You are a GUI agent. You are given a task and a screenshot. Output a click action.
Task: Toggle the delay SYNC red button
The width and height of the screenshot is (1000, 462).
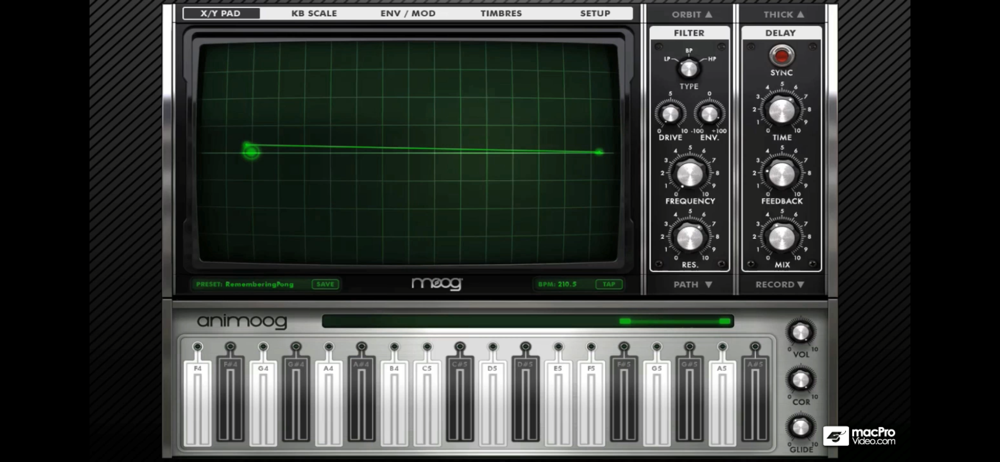(x=781, y=56)
